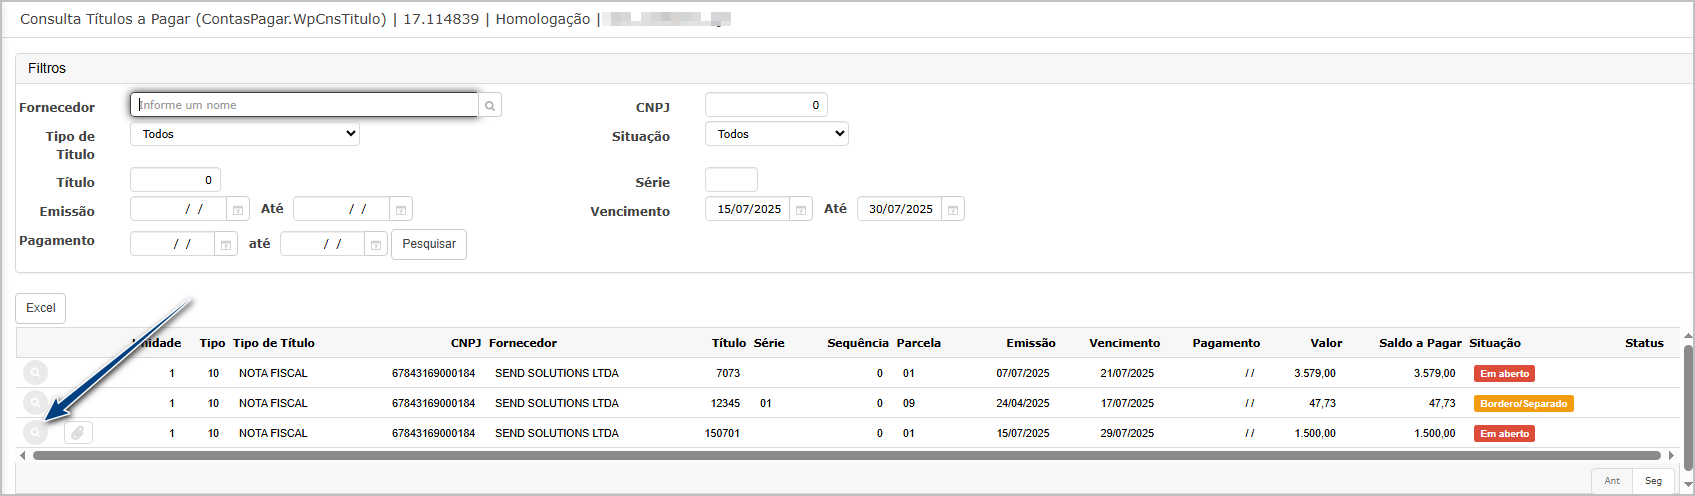Open attachment paperclip on título 150701

point(78,433)
